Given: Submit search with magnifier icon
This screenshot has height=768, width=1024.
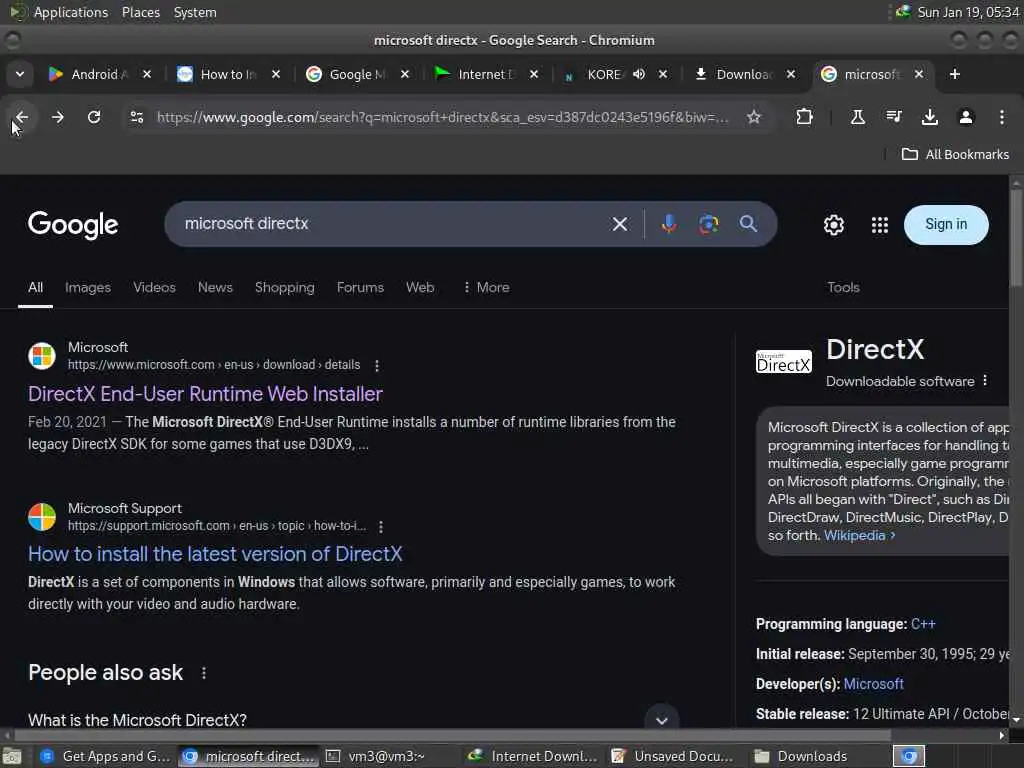Looking at the screenshot, I should [x=748, y=224].
